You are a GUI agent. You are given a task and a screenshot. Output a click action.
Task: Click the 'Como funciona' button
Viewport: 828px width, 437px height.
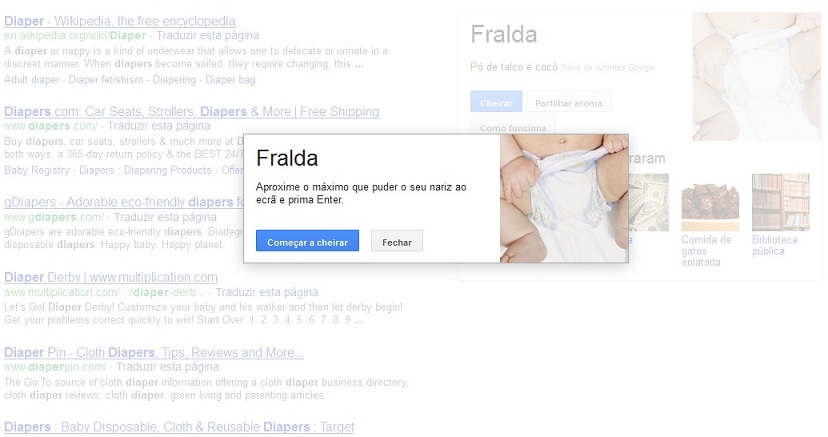point(513,127)
